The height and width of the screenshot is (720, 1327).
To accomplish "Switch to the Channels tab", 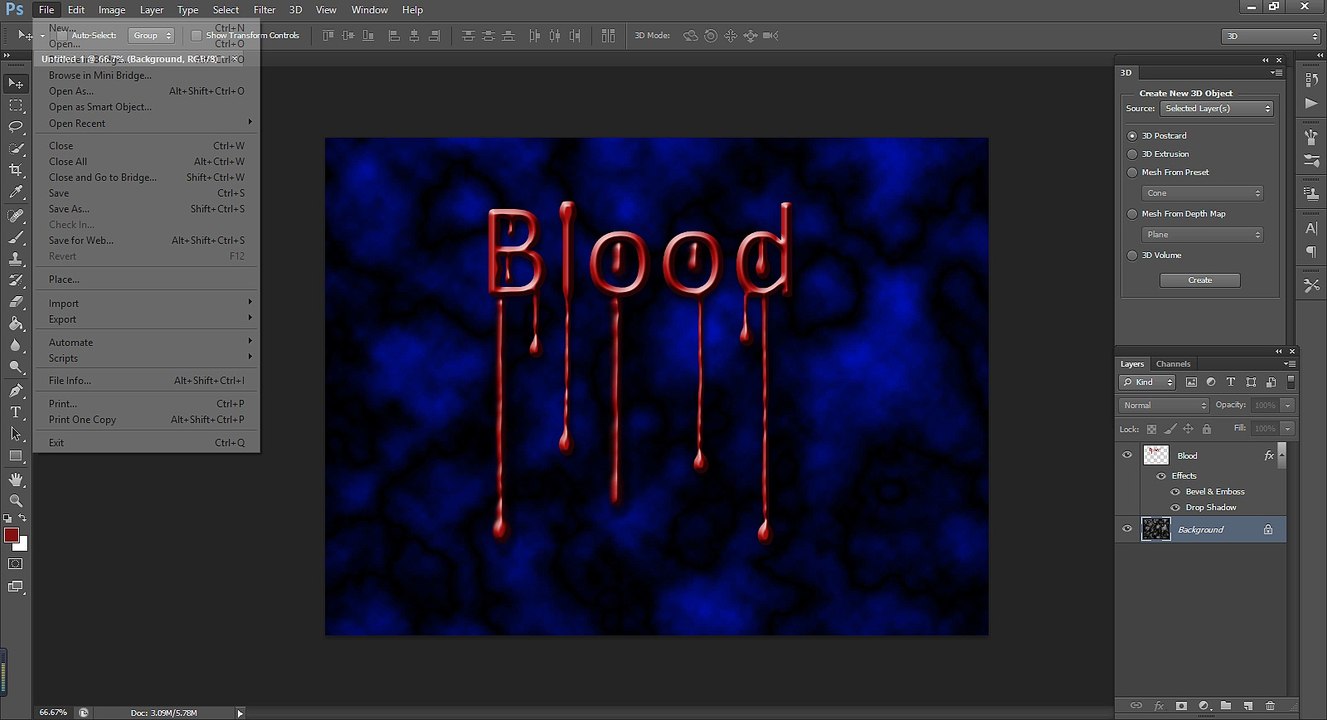I will tap(1173, 364).
